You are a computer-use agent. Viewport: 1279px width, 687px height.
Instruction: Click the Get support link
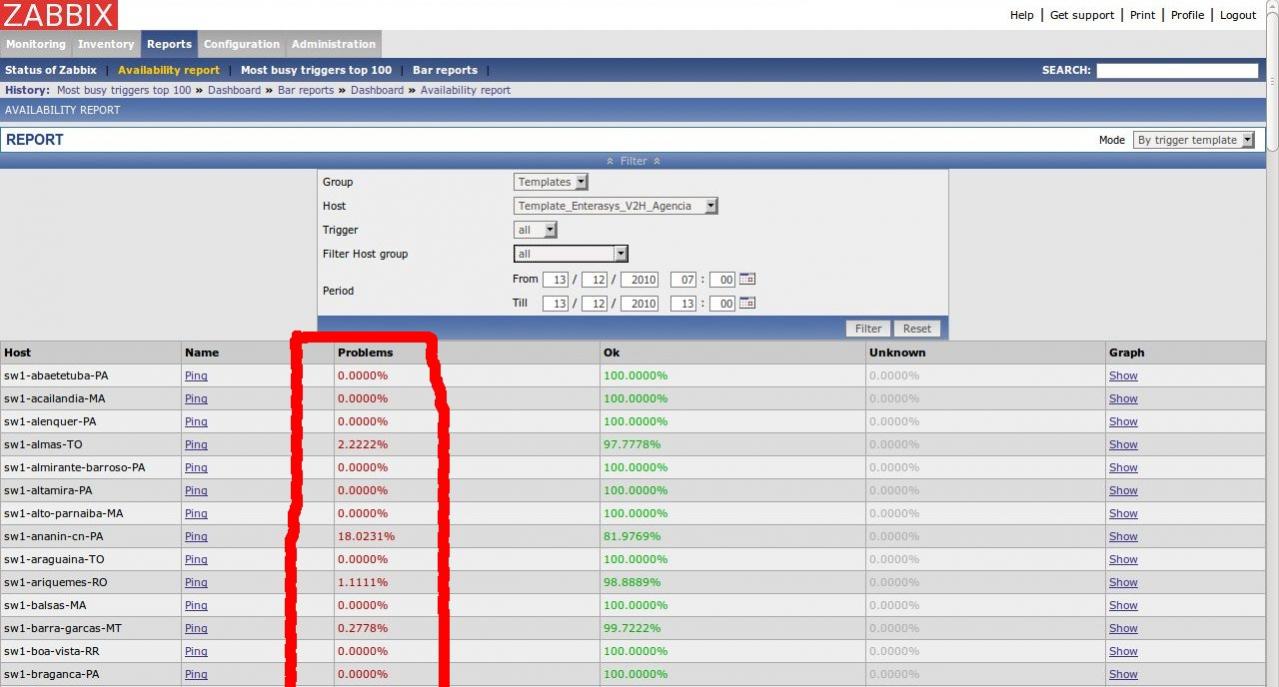pos(1082,15)
